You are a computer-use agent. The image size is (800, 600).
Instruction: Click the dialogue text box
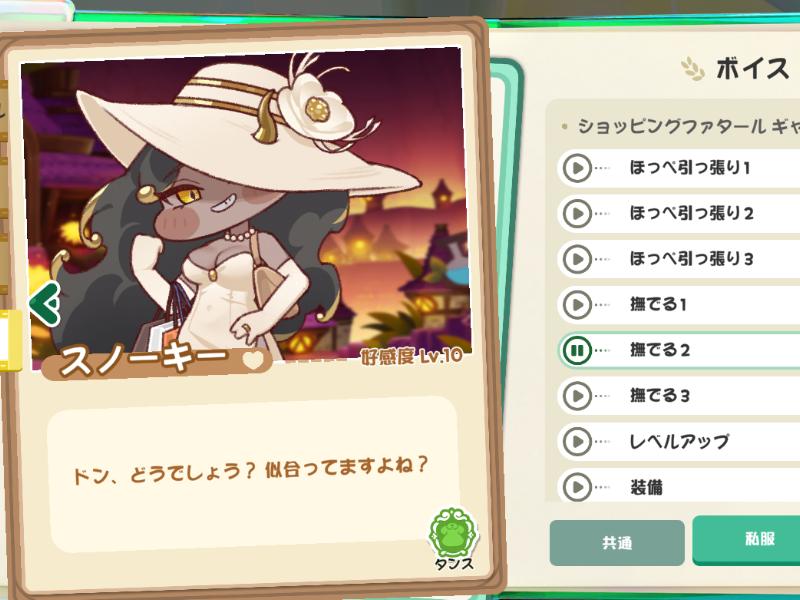[253, 474]
